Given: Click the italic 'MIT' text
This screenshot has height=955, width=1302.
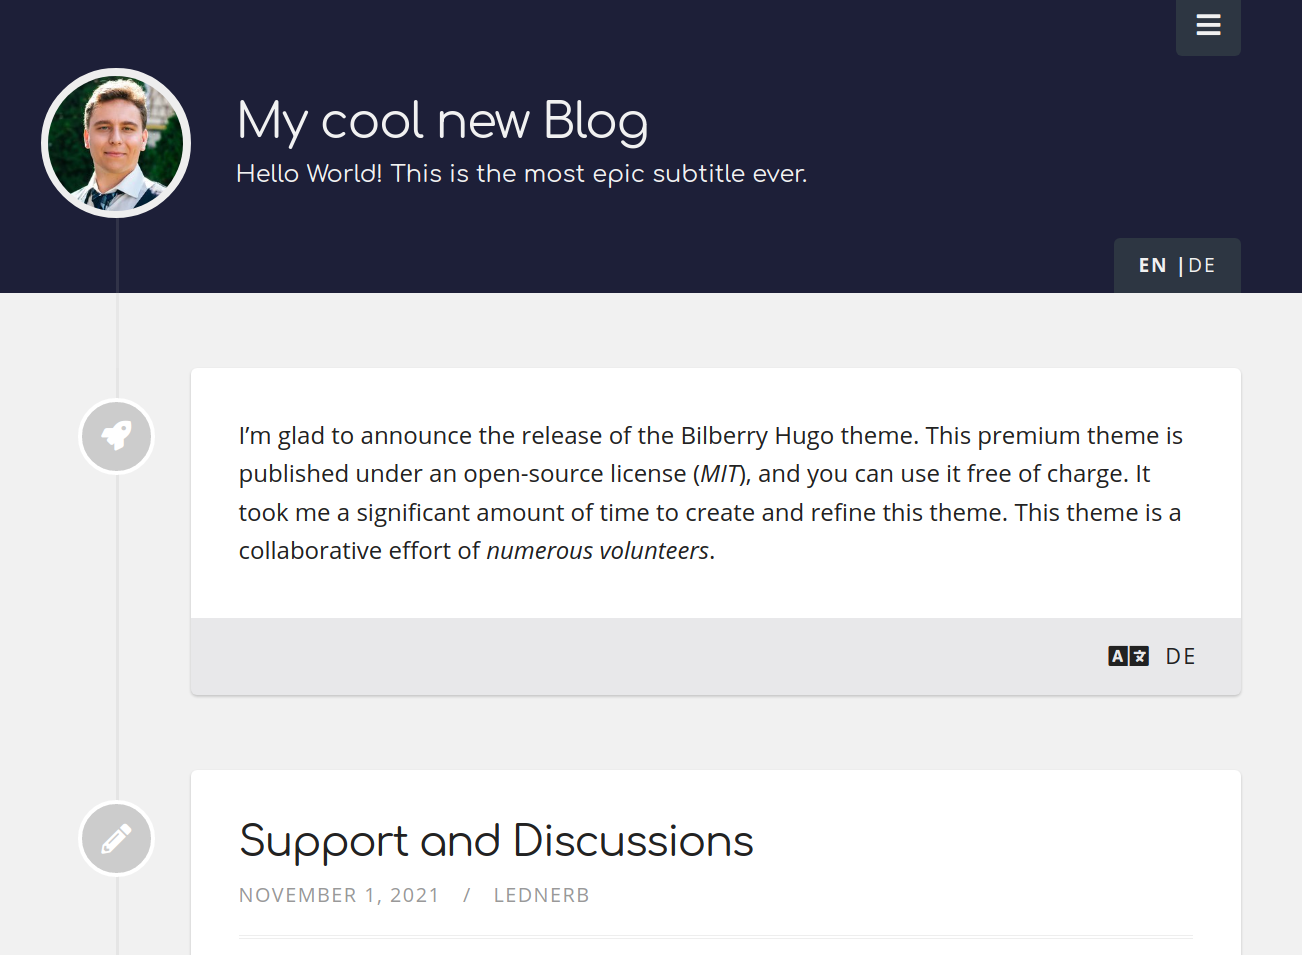Looking at the screenshot, I should pos(720,474).
